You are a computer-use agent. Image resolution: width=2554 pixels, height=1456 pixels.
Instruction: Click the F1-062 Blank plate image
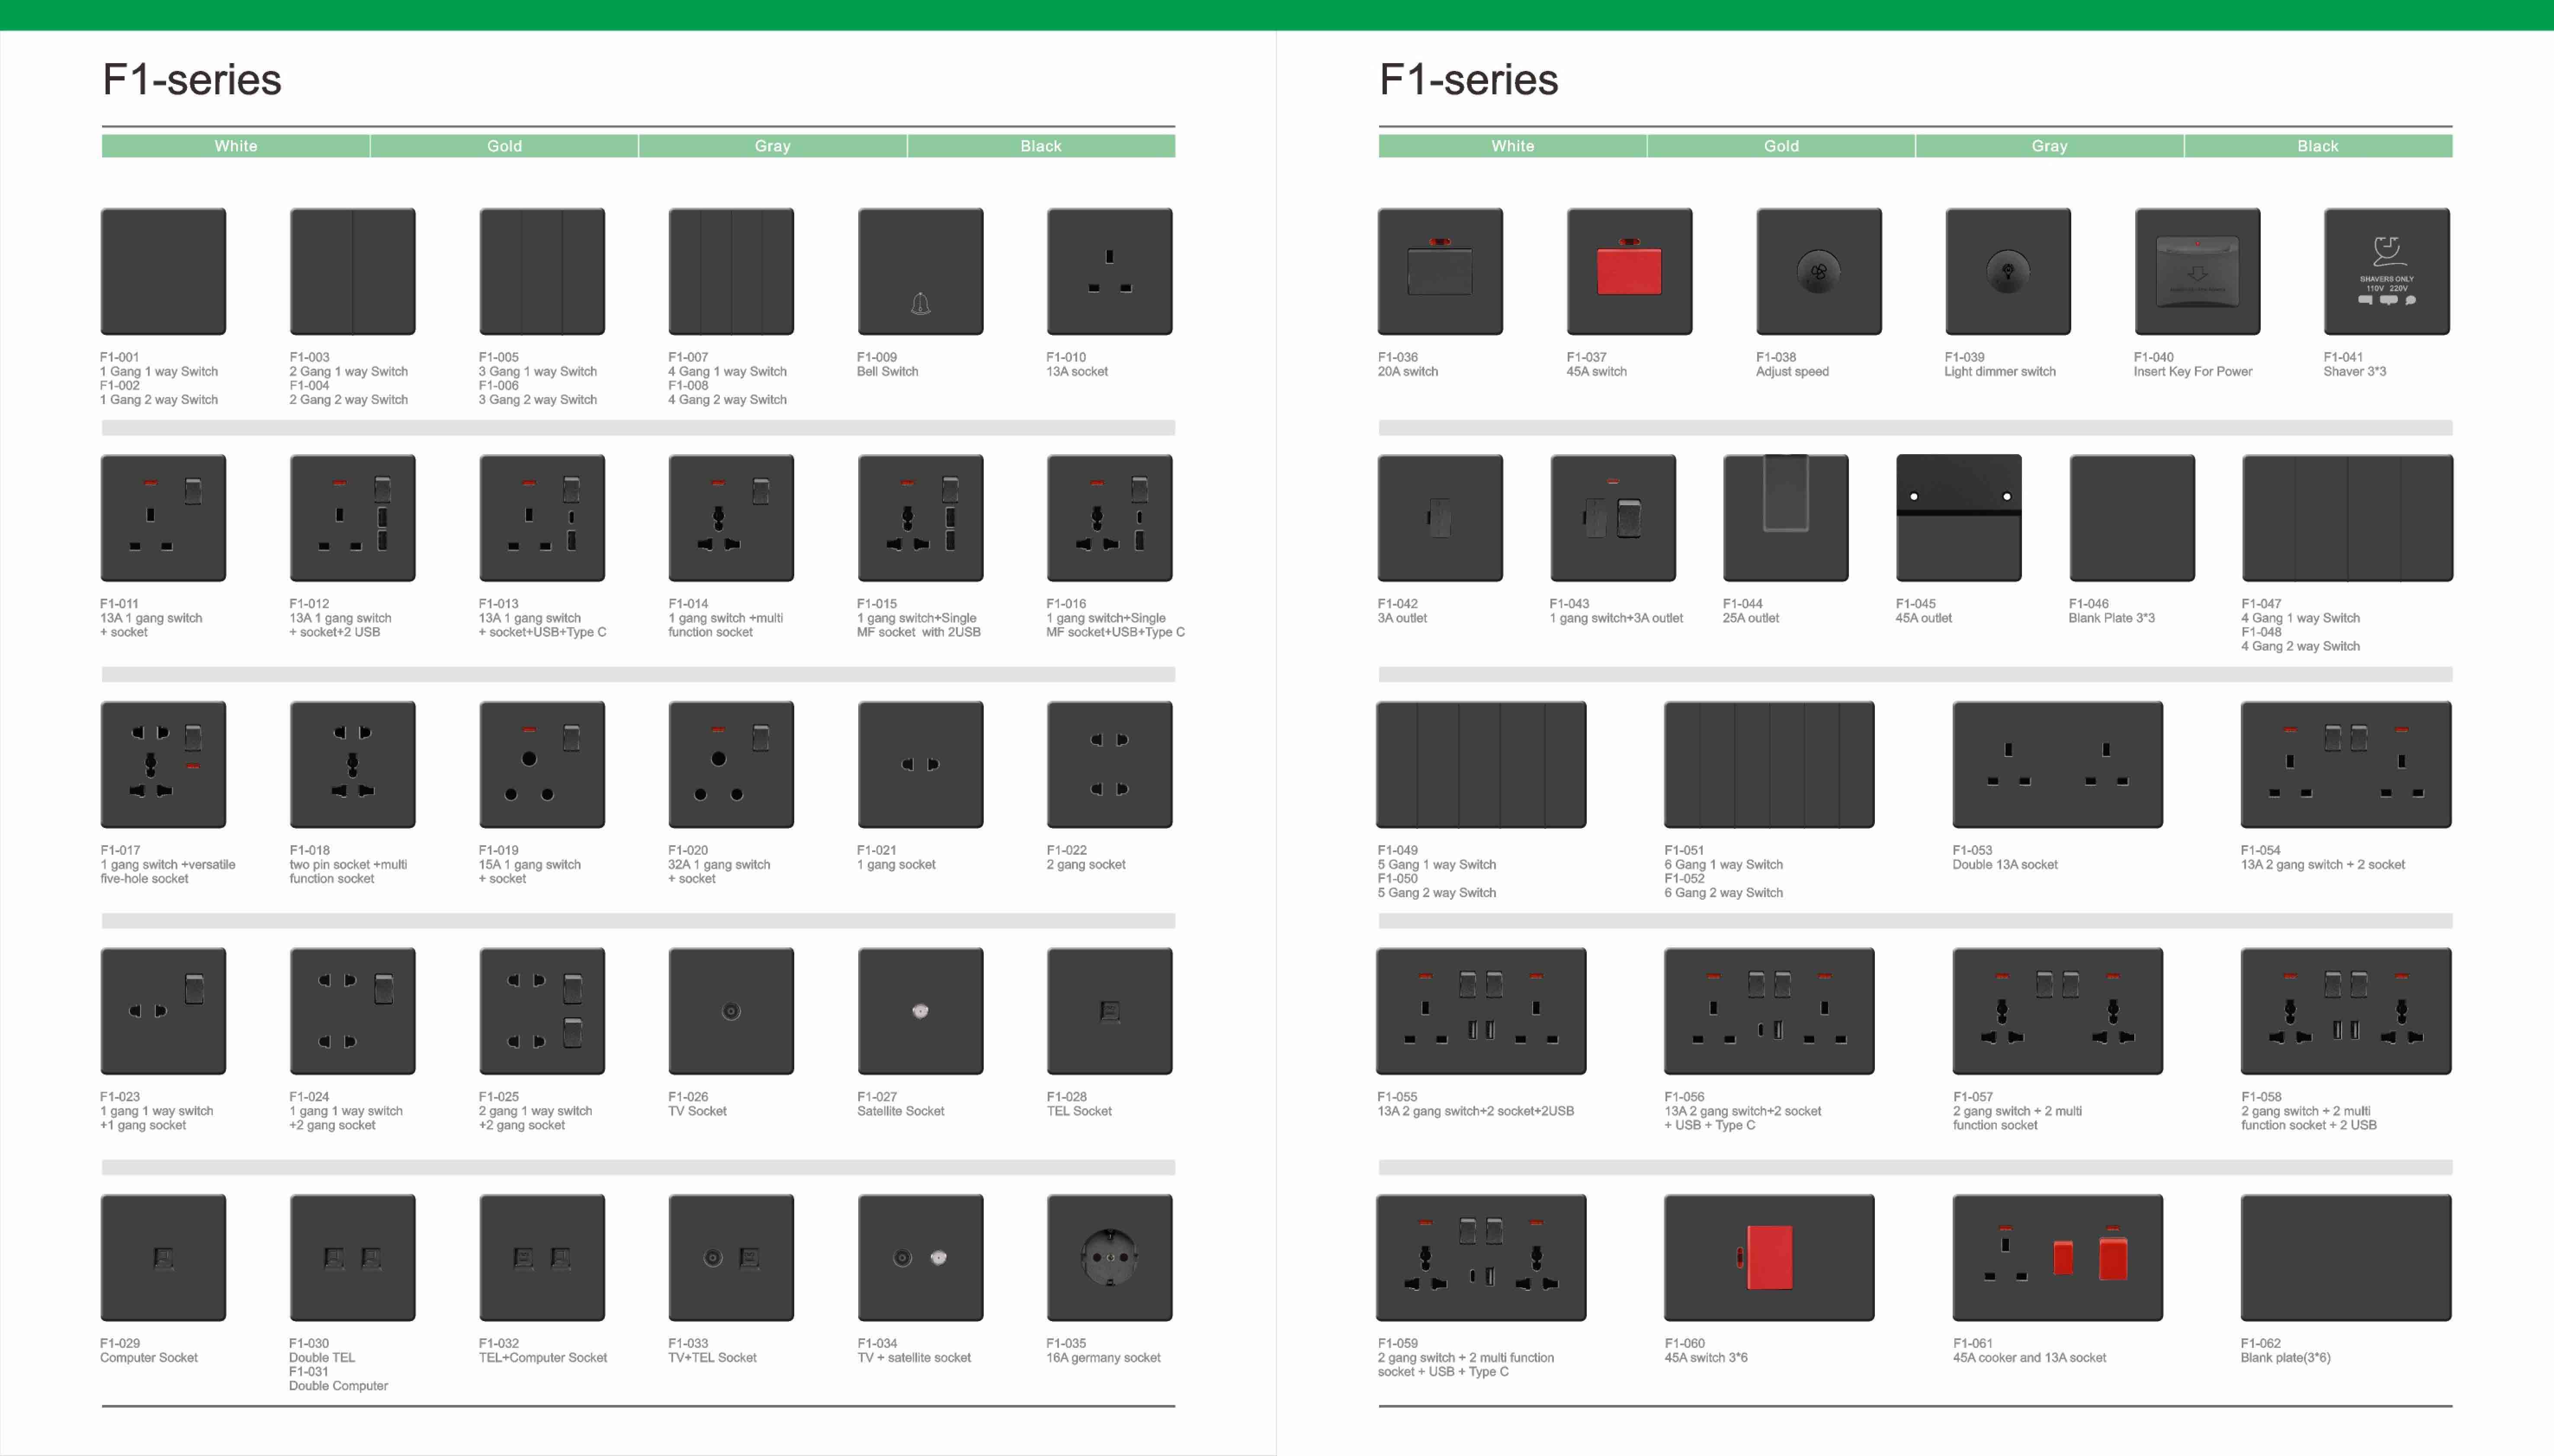[x=2346, y=1257]
